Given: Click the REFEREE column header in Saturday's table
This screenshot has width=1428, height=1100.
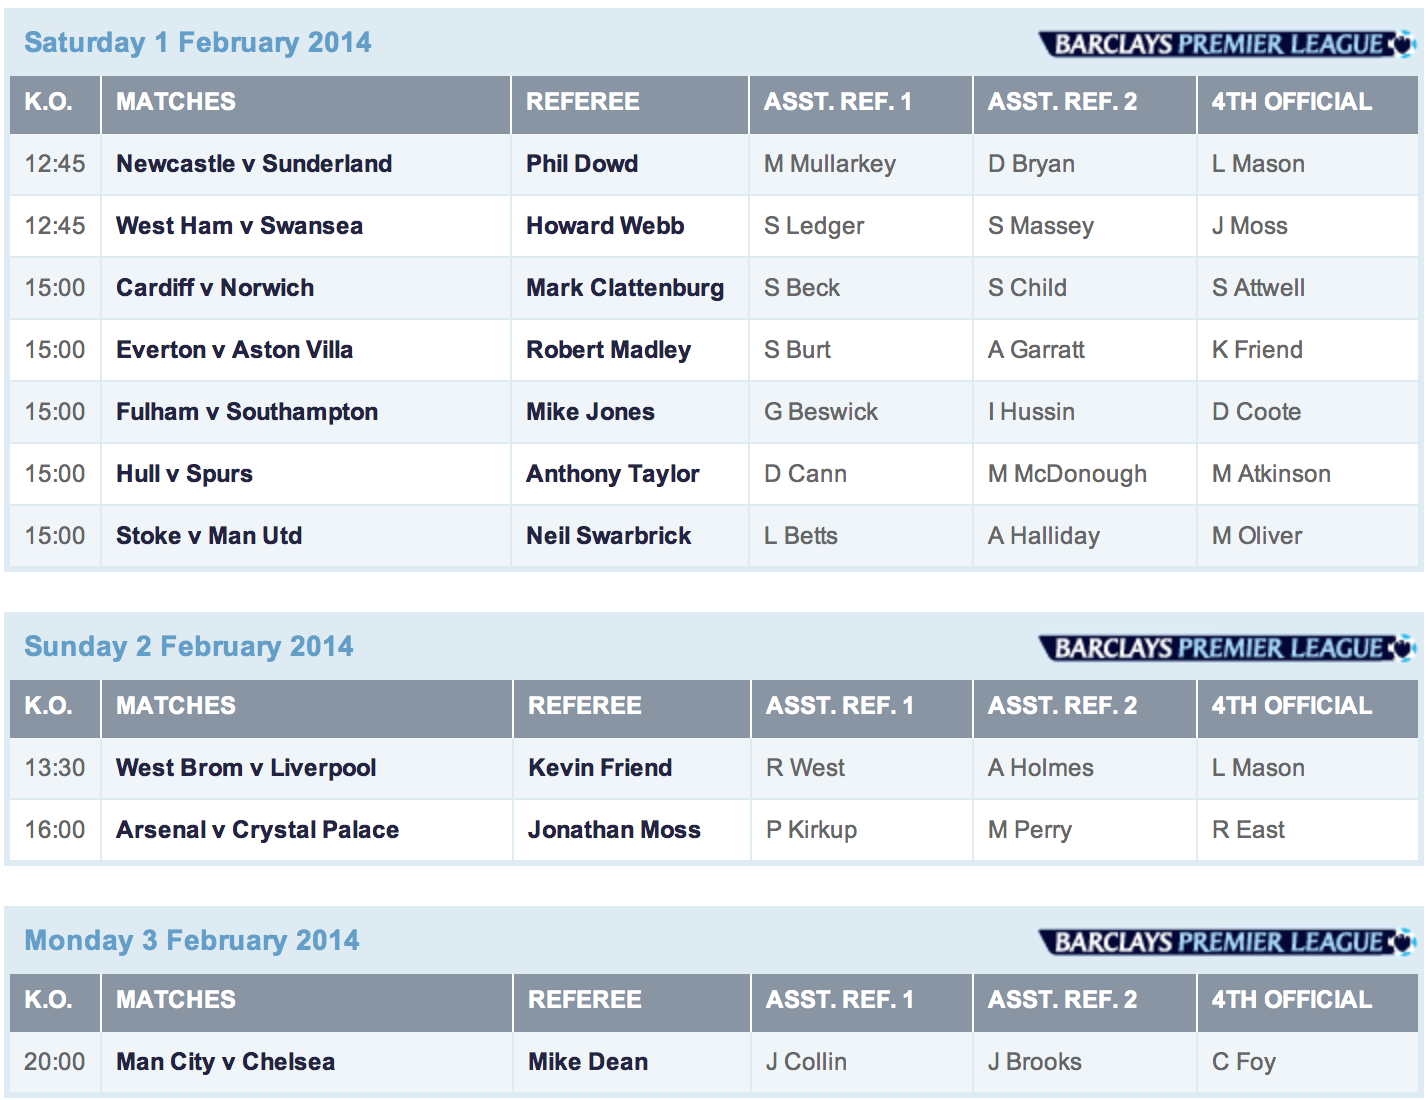Looking at the screenshot, I should pyautogui.click(x=583, y=102).
